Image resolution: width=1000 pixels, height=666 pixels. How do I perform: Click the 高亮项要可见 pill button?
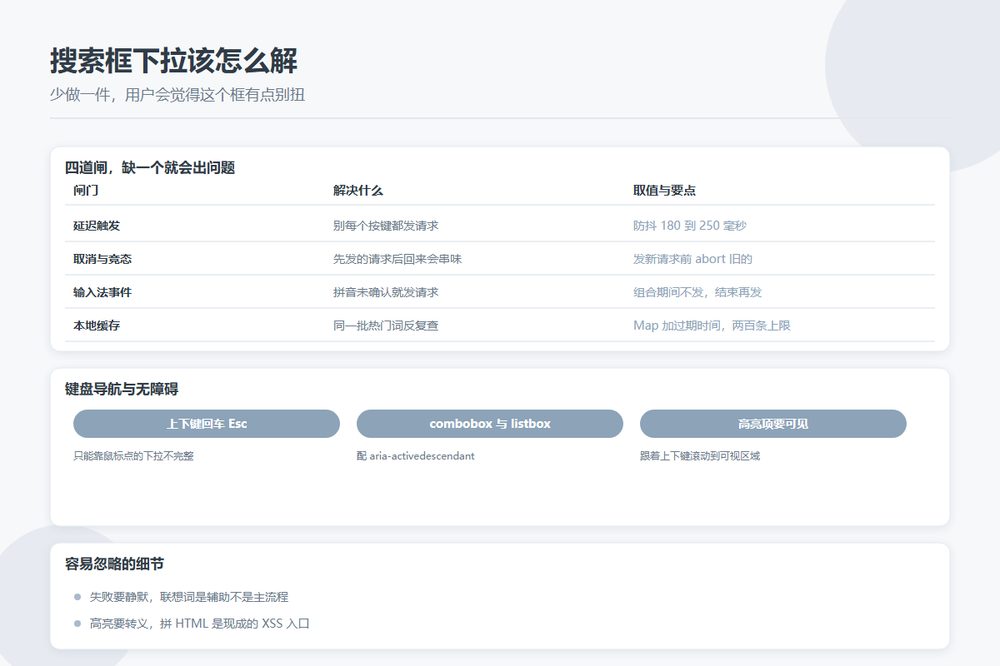pos(773,424)
